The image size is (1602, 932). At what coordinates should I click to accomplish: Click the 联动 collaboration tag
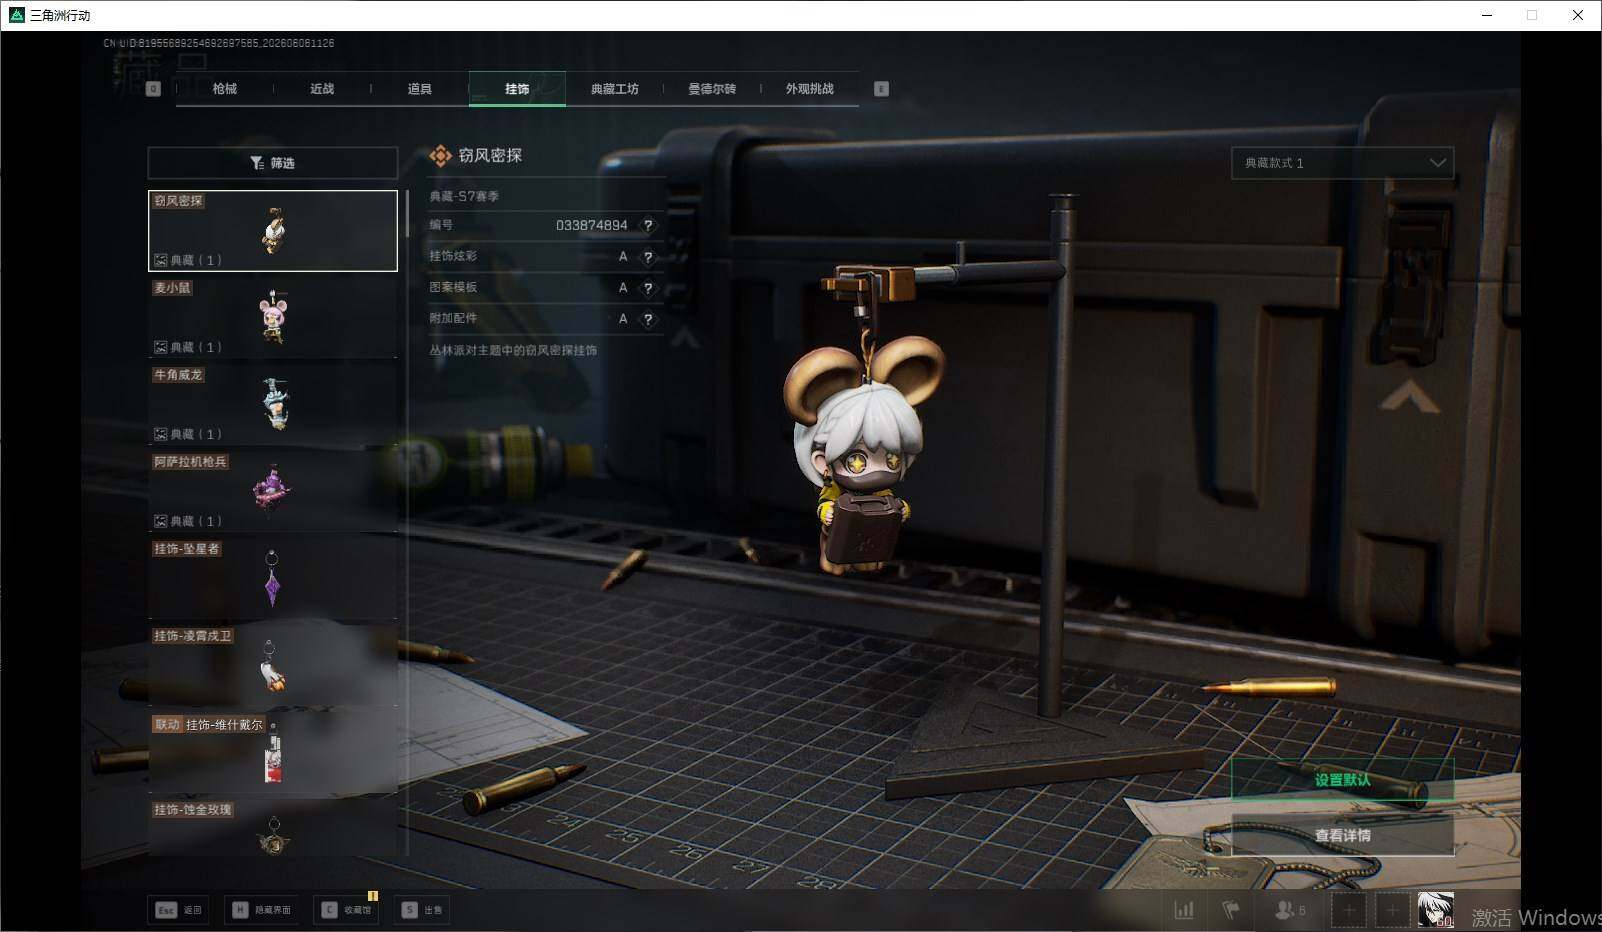pos(167,725)
